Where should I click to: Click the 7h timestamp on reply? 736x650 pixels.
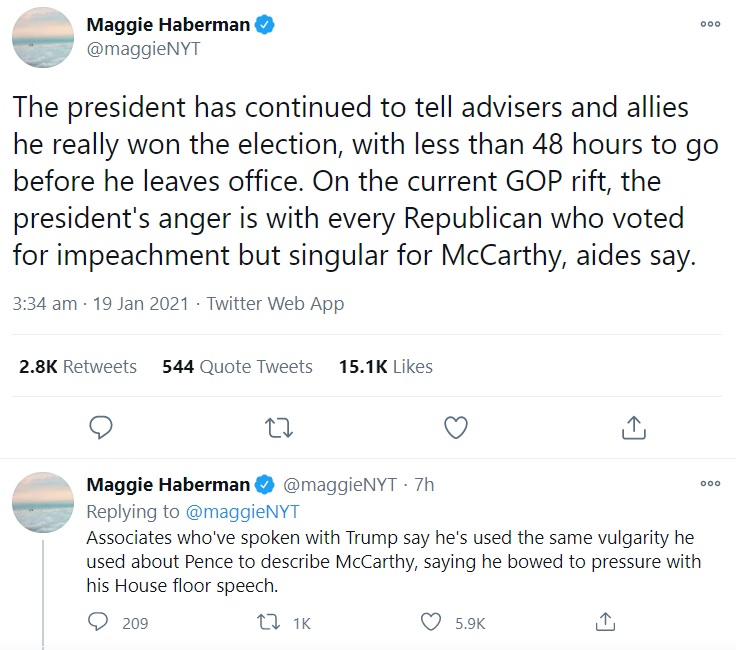(424, 485)
